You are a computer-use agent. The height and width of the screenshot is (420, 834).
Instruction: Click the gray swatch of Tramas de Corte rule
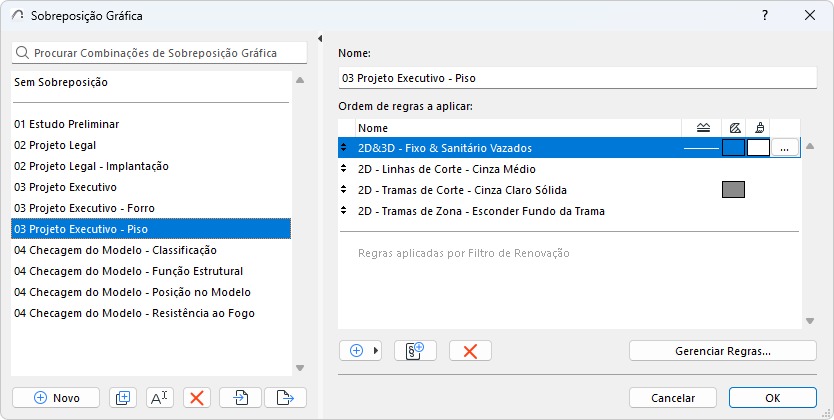point(733,190)
